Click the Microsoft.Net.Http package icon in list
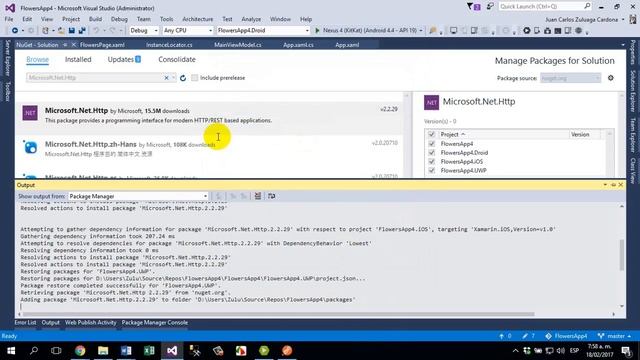The width and height of the screenshot is (640, 360). [30, 113]
